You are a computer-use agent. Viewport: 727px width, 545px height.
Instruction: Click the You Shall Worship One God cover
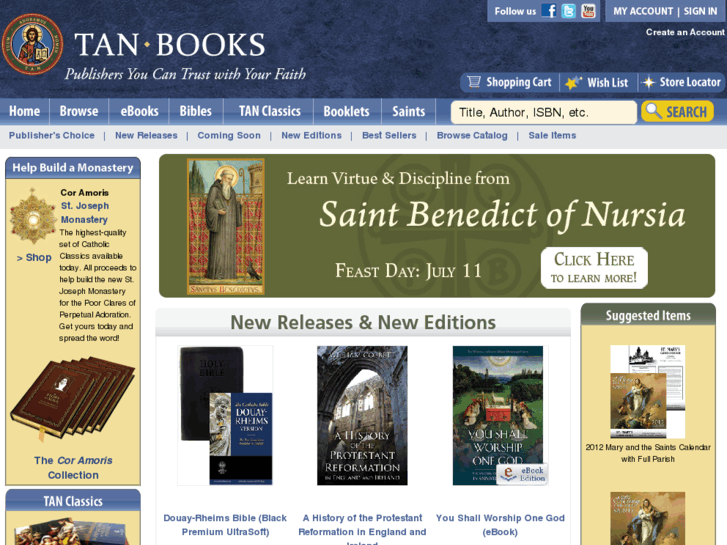tap(500, 416)
